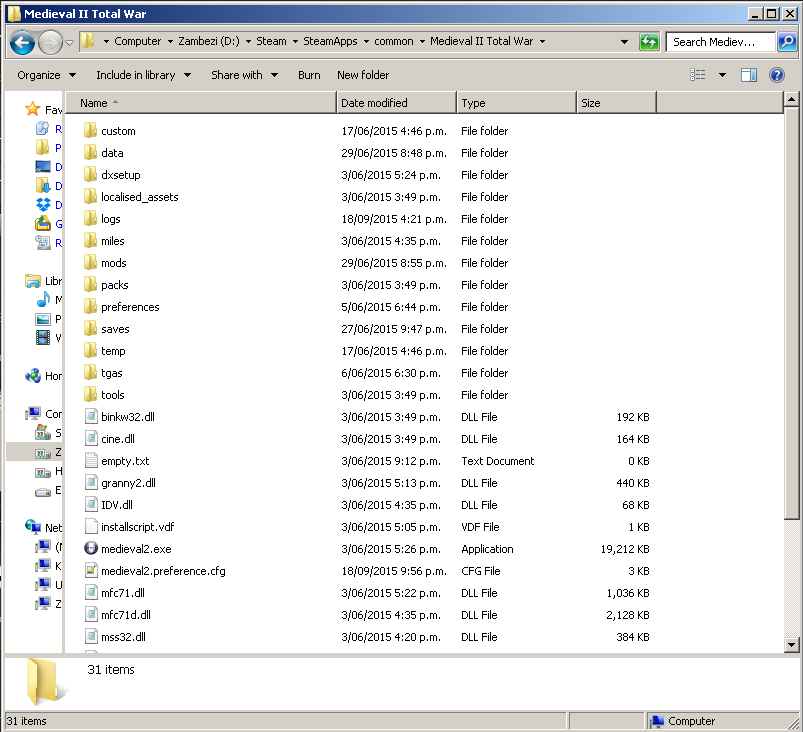Toggle the preview pane icon
Image resolution: width=803 pixels, height=732 pixels.
(749, 75)
